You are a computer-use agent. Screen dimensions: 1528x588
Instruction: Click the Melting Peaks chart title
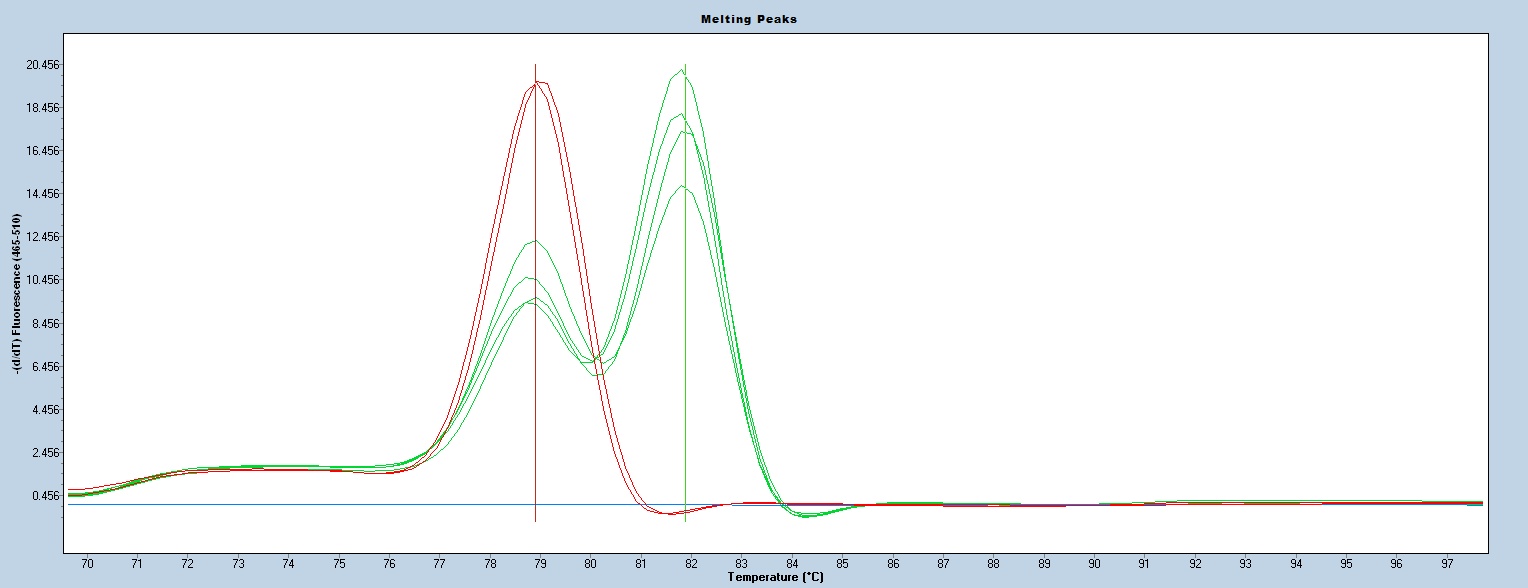coord(763,19)
